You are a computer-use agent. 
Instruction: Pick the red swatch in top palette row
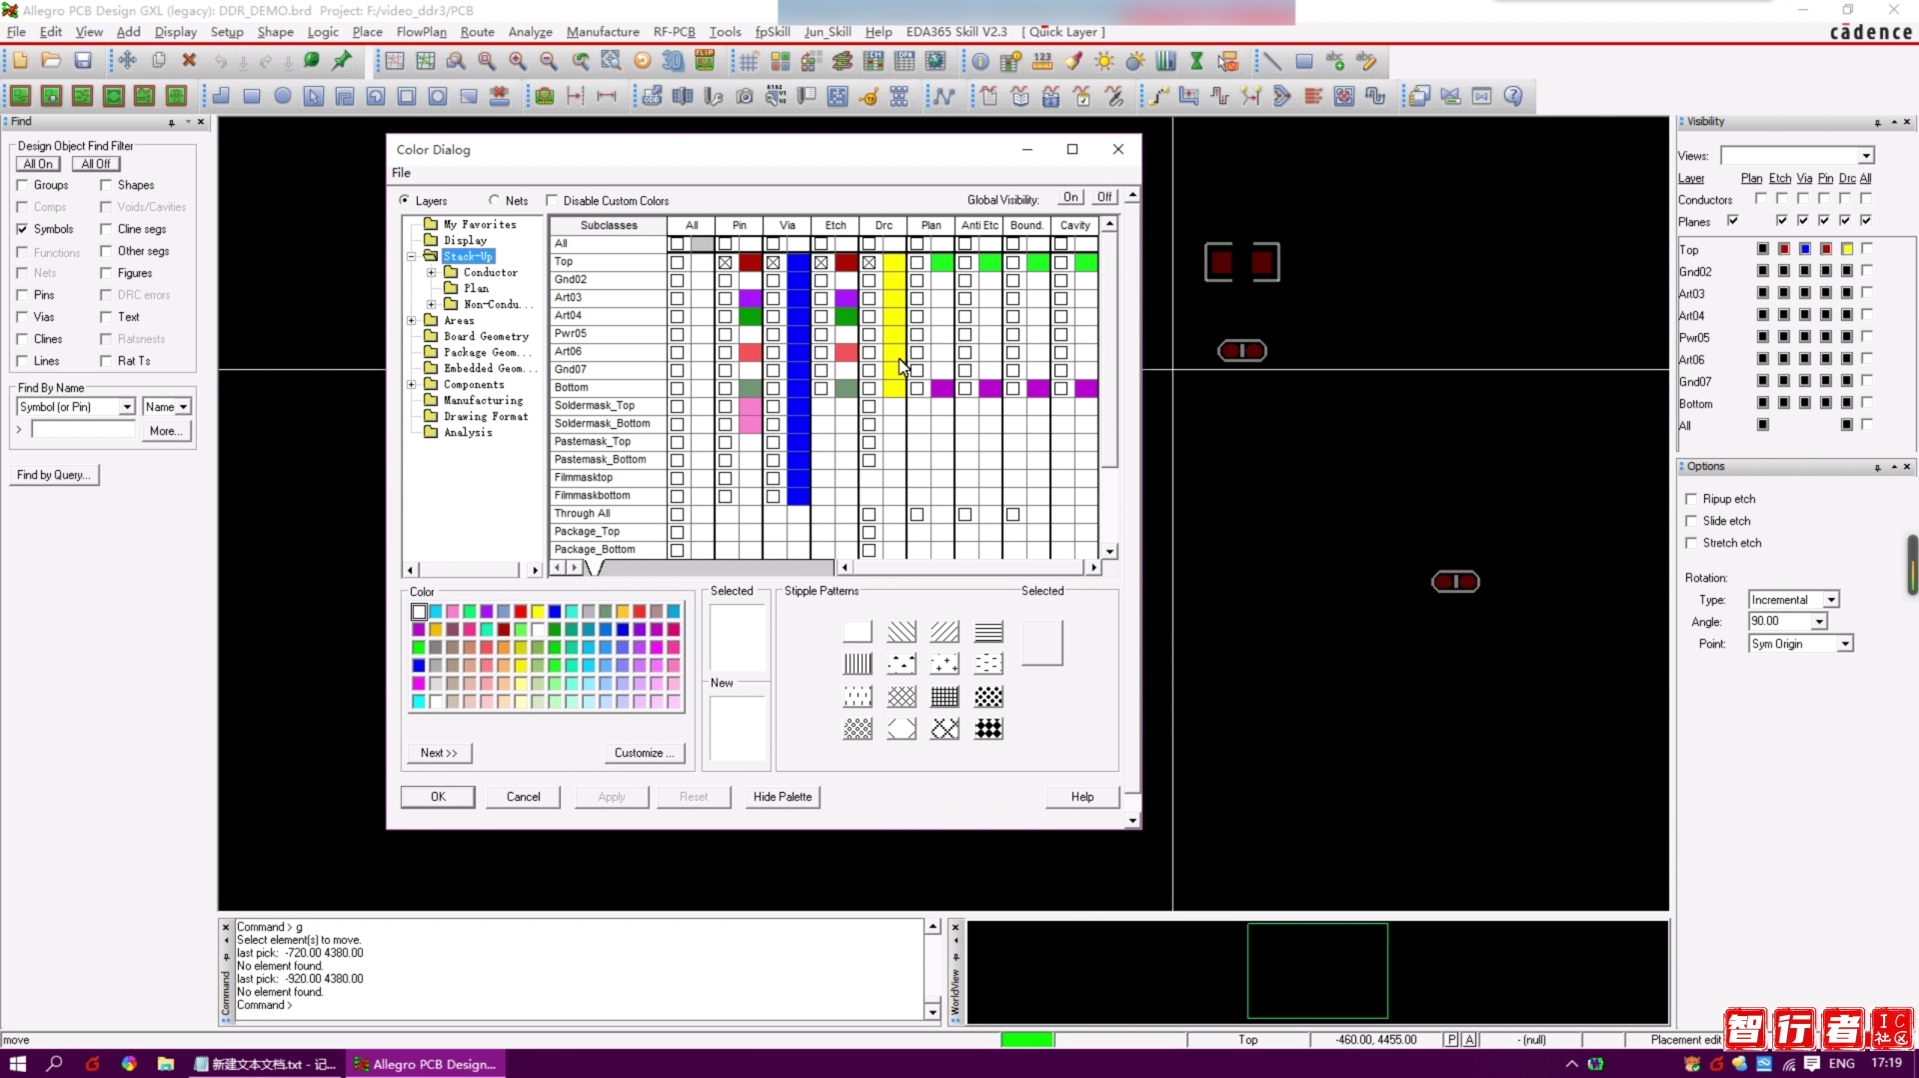coord(521,612)
